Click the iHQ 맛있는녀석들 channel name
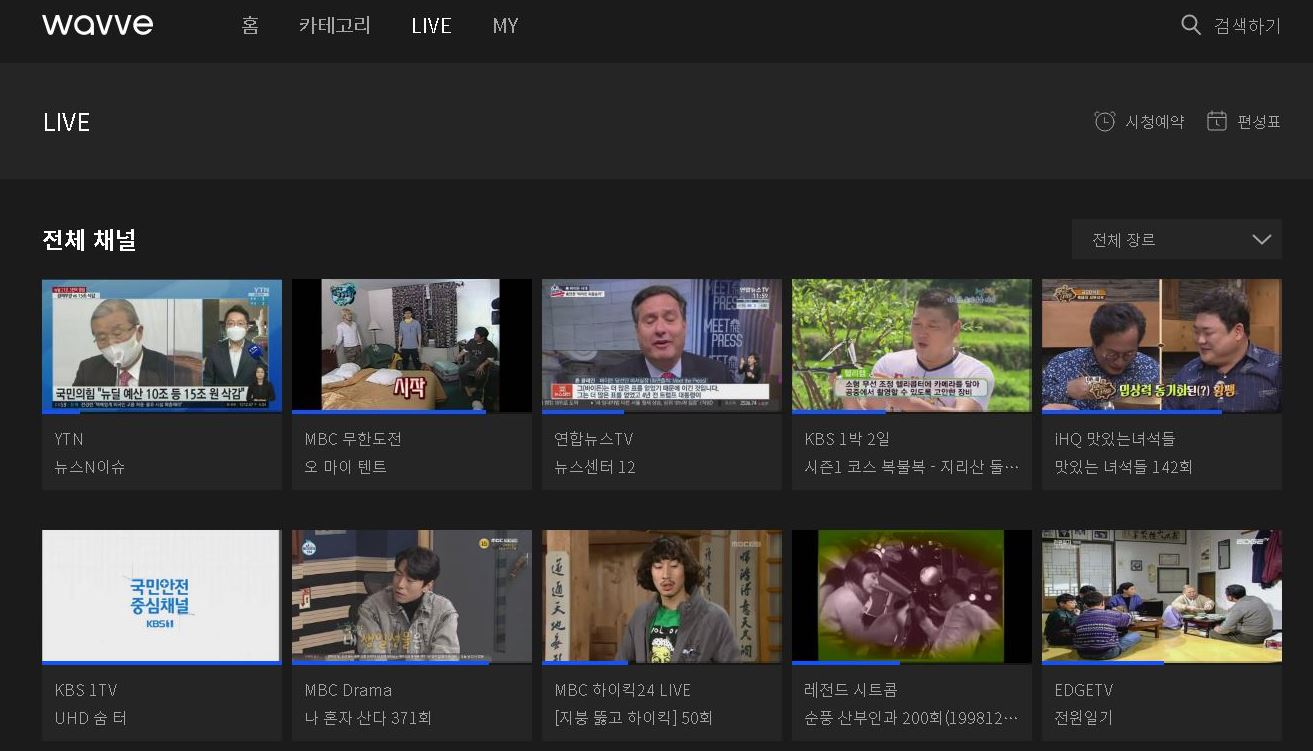The image size is (1313, 751). click(1115, 439)
